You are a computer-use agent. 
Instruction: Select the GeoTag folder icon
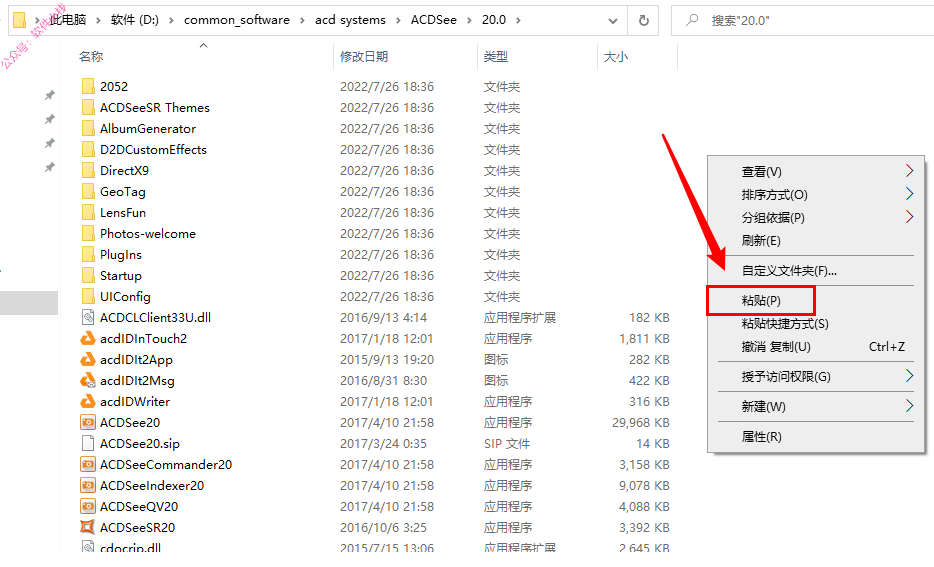[88, 191]
